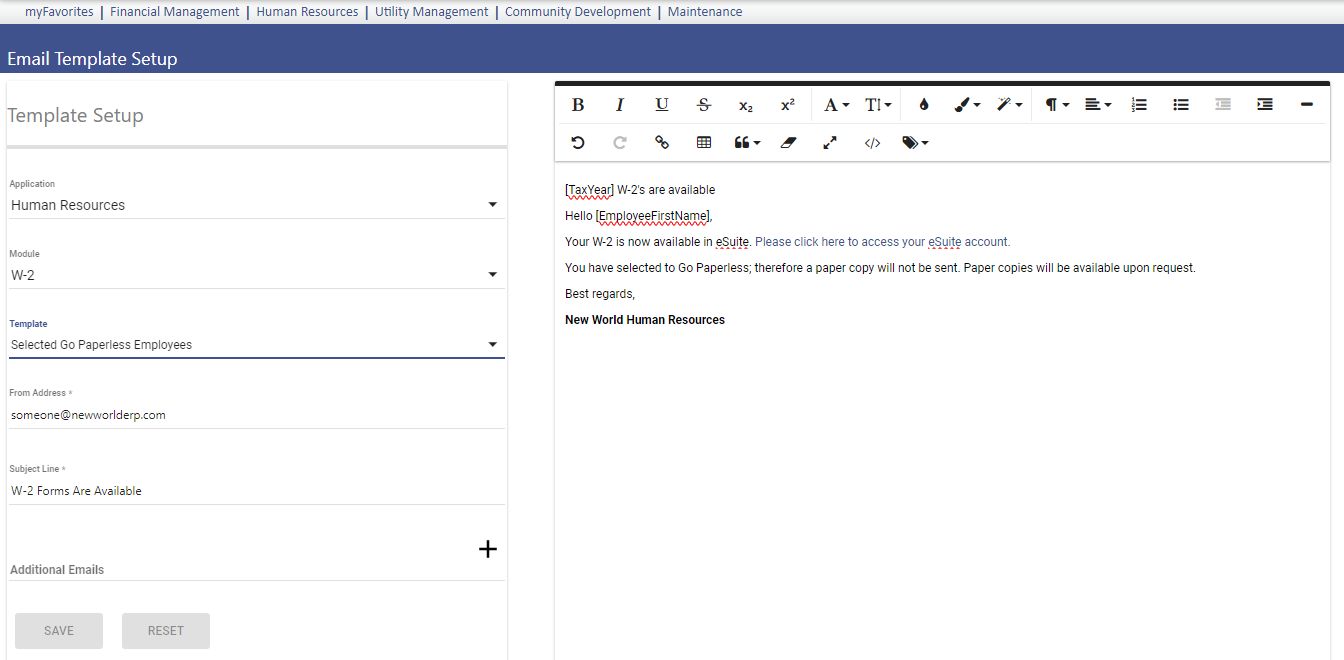Select the strikethrough formatting icon
This screenshot has height=660, width=1344.
click(x=703, y=104)
